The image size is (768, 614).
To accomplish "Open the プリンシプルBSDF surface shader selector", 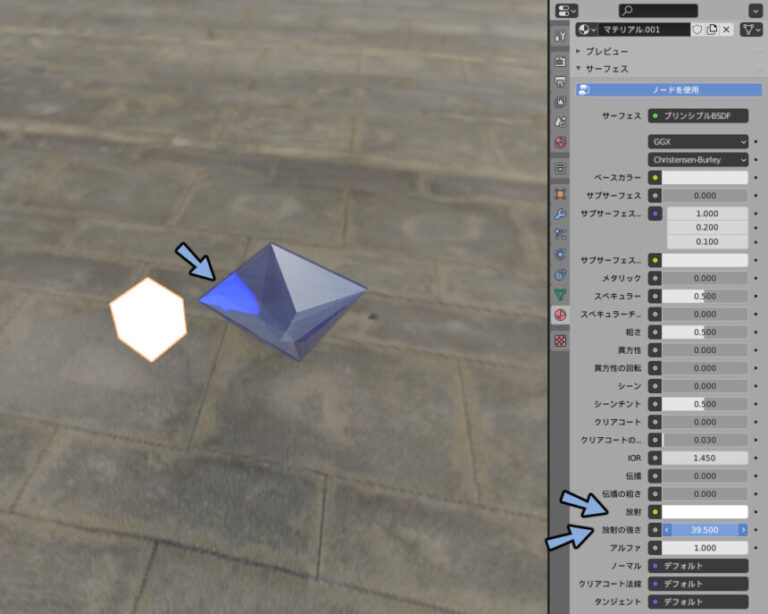I will coord(698,116).
